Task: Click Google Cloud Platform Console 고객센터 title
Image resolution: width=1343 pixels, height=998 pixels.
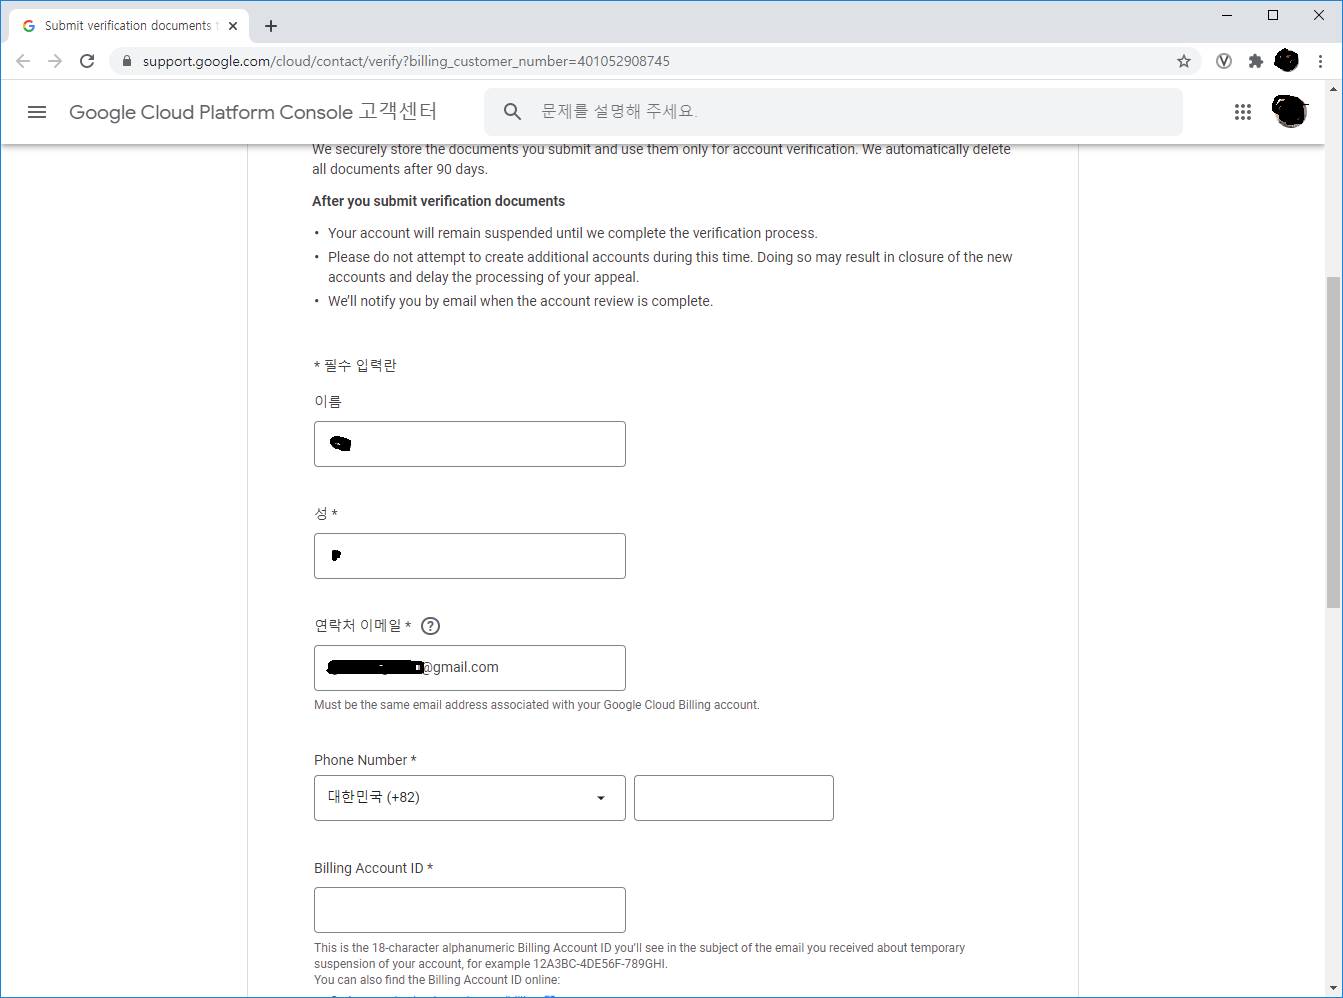Action: click(x=253, y=112)
